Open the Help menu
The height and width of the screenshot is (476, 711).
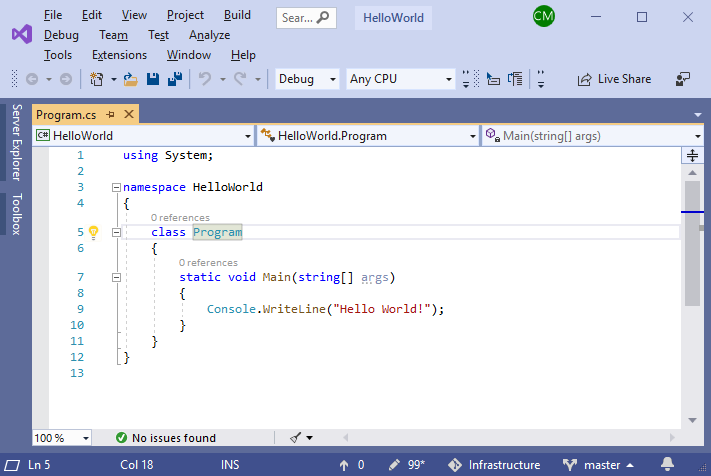click(x=243, y=55)
